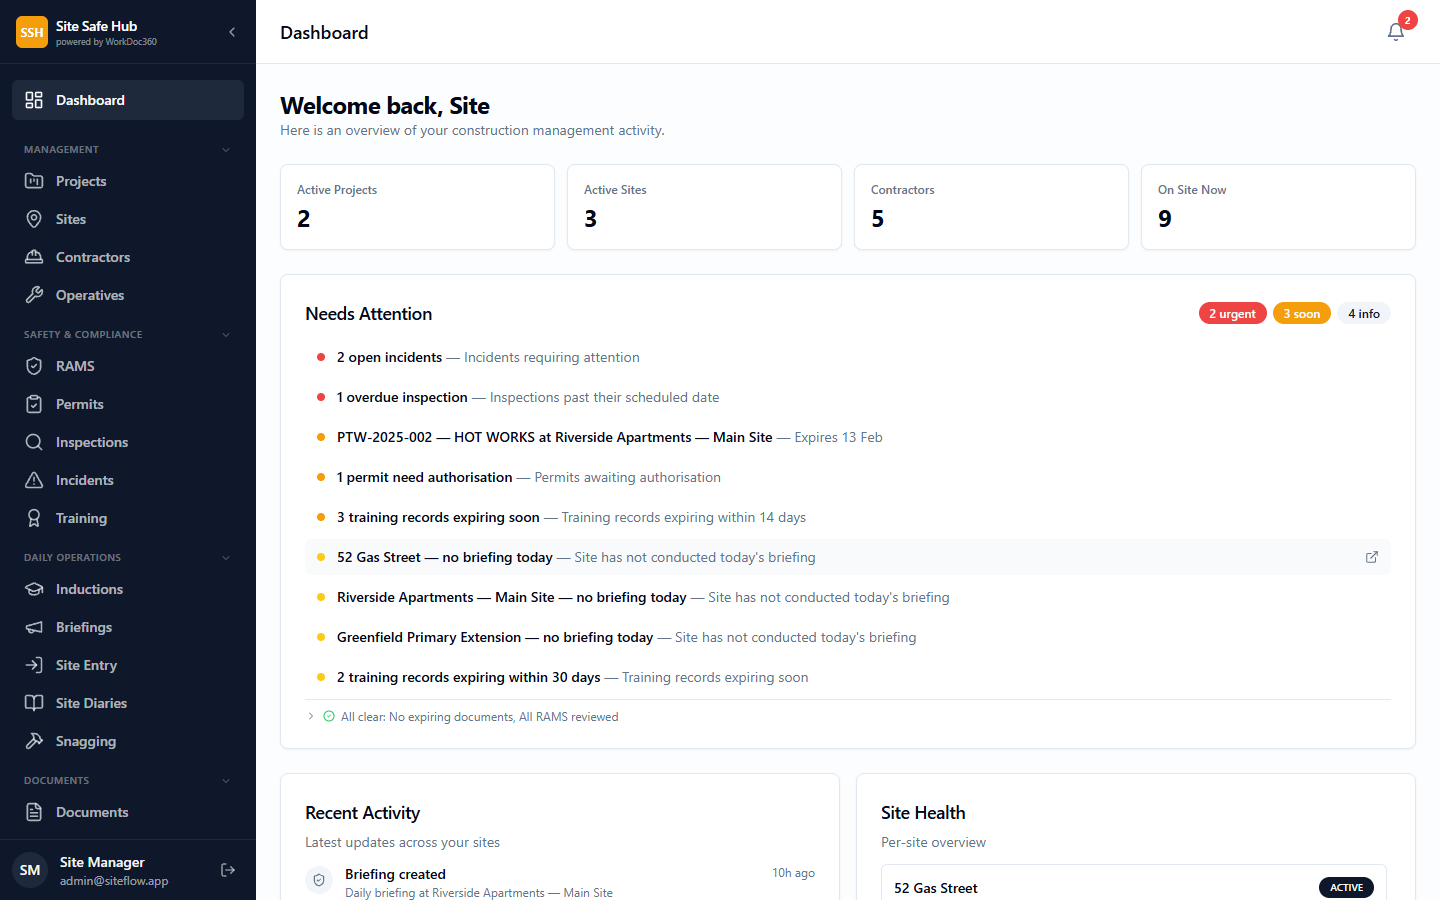Click the red notification count badge
The height and width of the screenshot is (900, 1440).
(x=1408, y=20)
